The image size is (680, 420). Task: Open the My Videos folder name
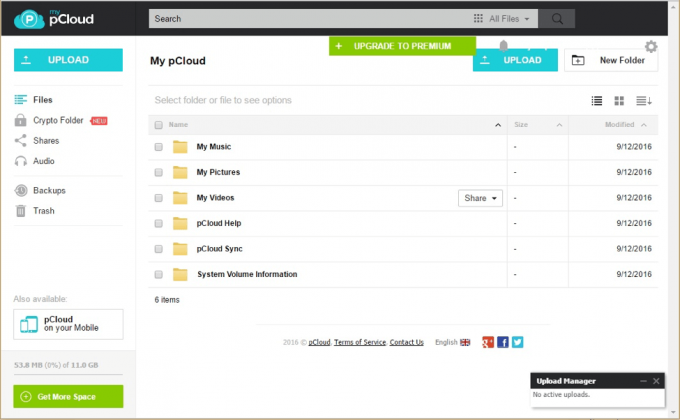tap(215, 198)
